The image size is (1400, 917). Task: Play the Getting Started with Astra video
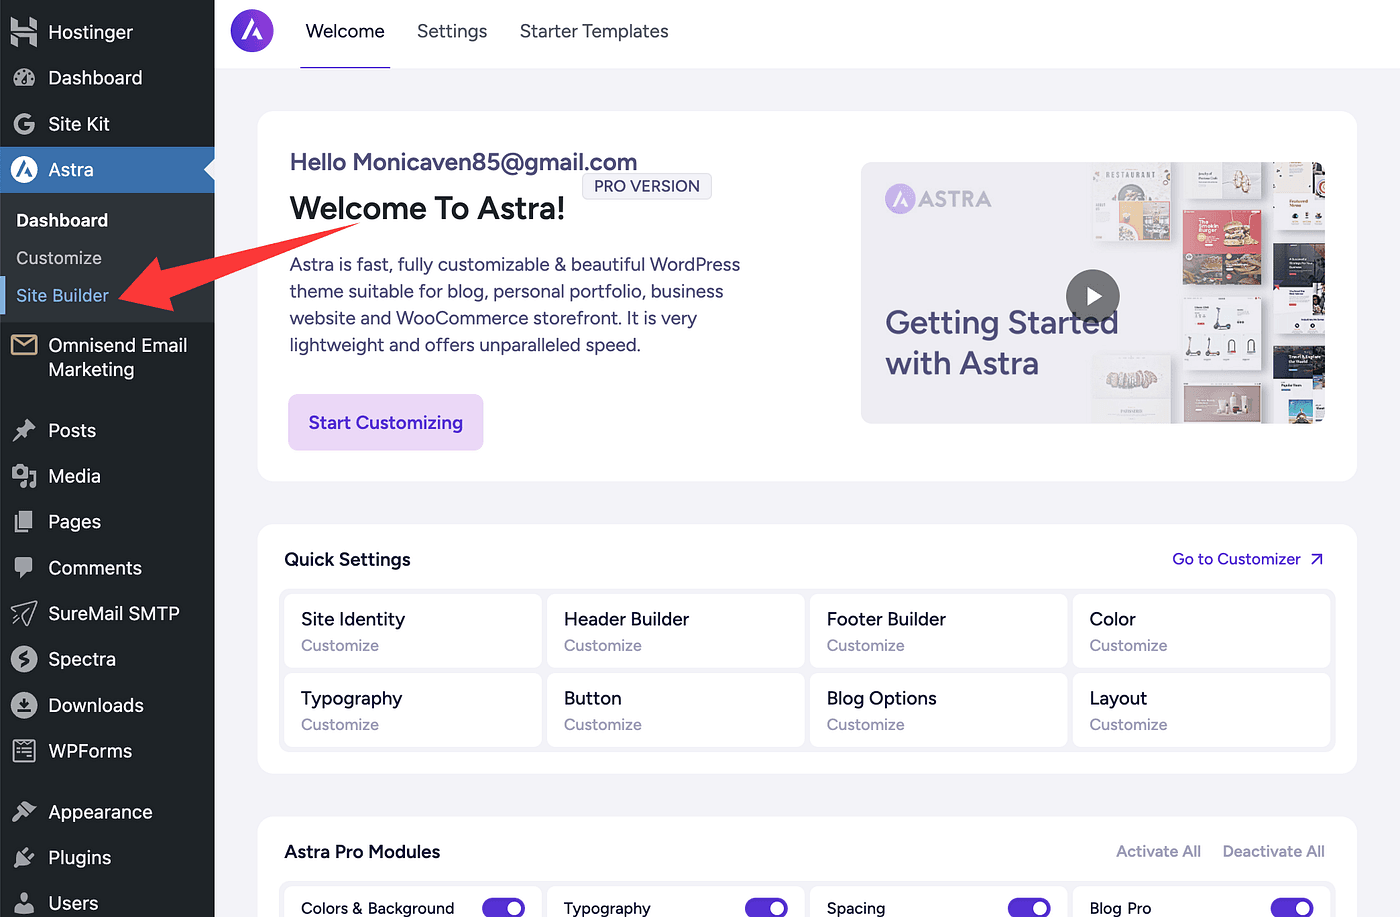point(1092,296)
